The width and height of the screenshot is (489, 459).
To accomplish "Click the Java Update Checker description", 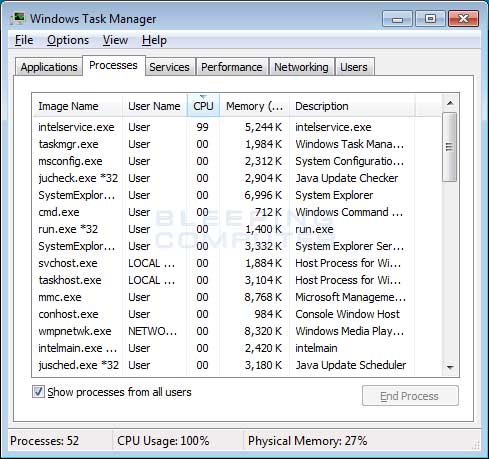I will coord(347,178).
